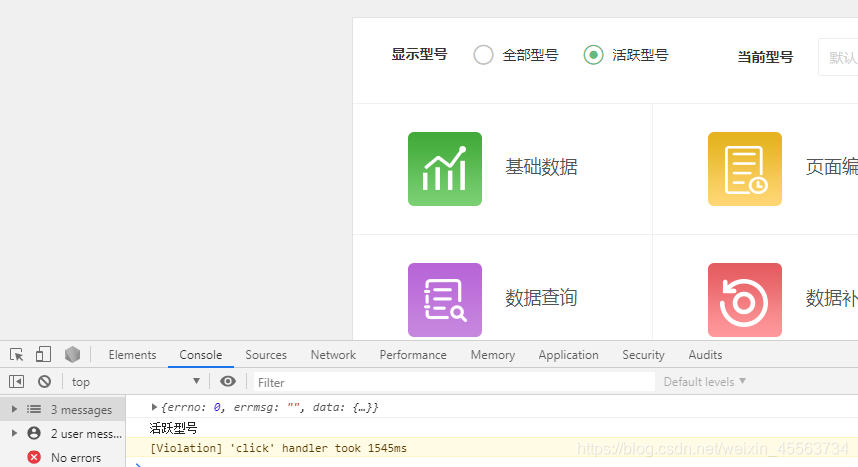
Task: Click the red No errors icon
Action: click(x=34, y=457)
